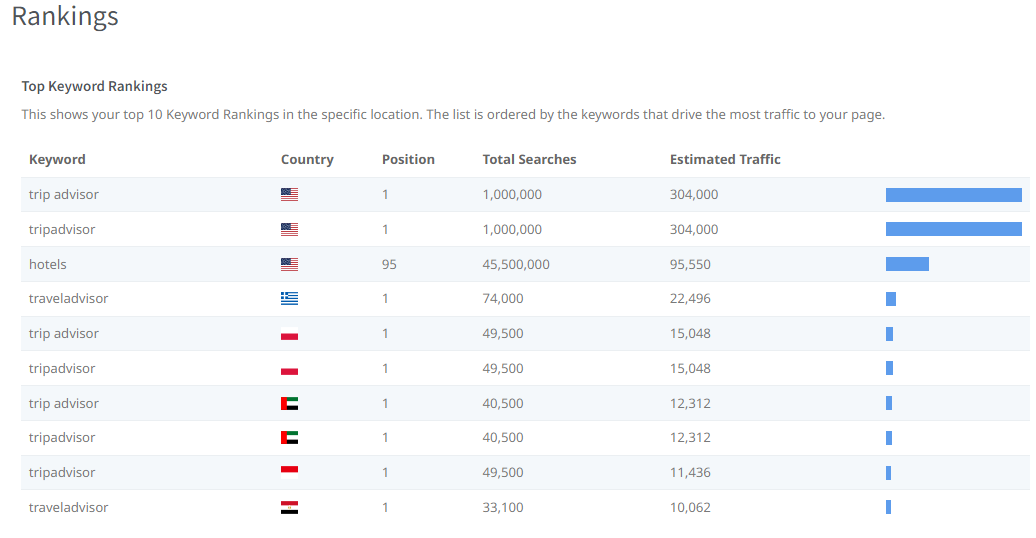Click the Position column header
This screenshot has height=538, width=1036.
click(408, 160)
